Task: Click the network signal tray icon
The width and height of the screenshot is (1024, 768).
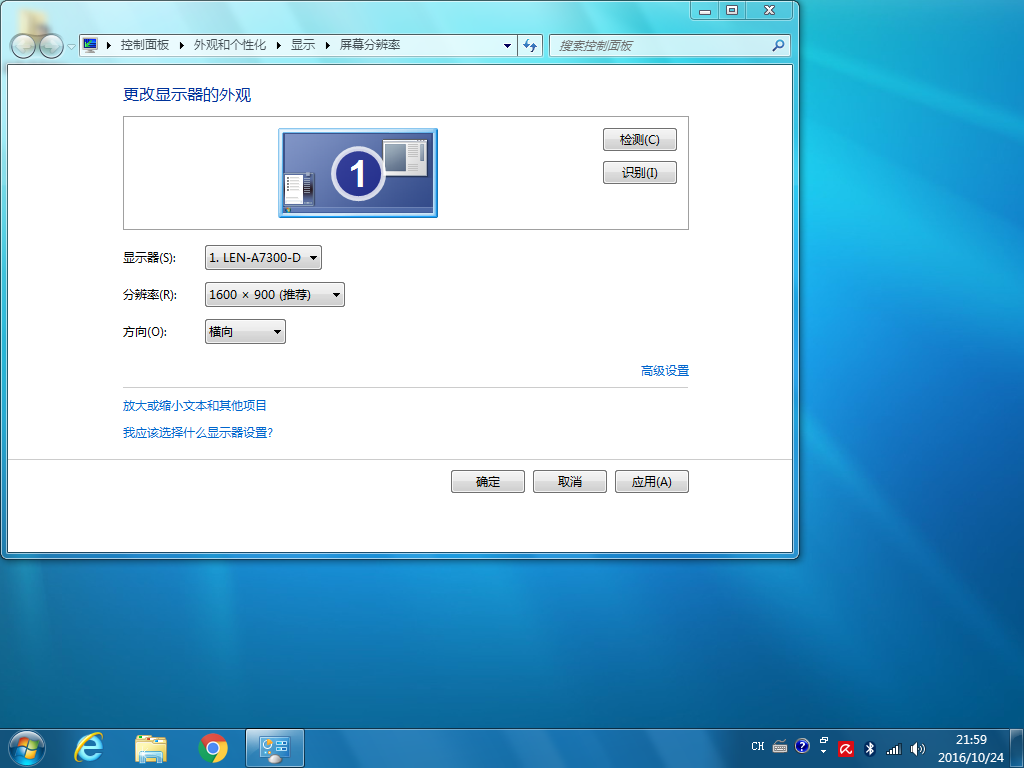Action: 893,749
